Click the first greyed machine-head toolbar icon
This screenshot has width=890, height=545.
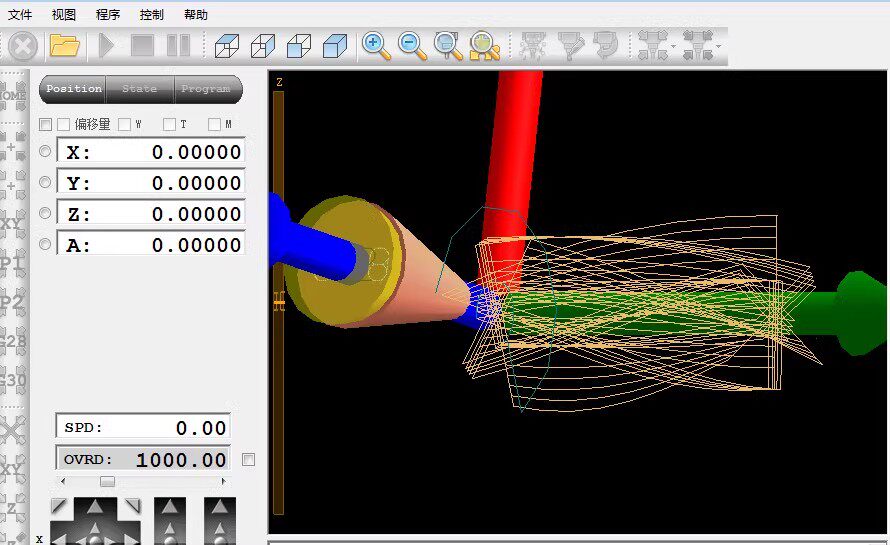pos(532,45)
